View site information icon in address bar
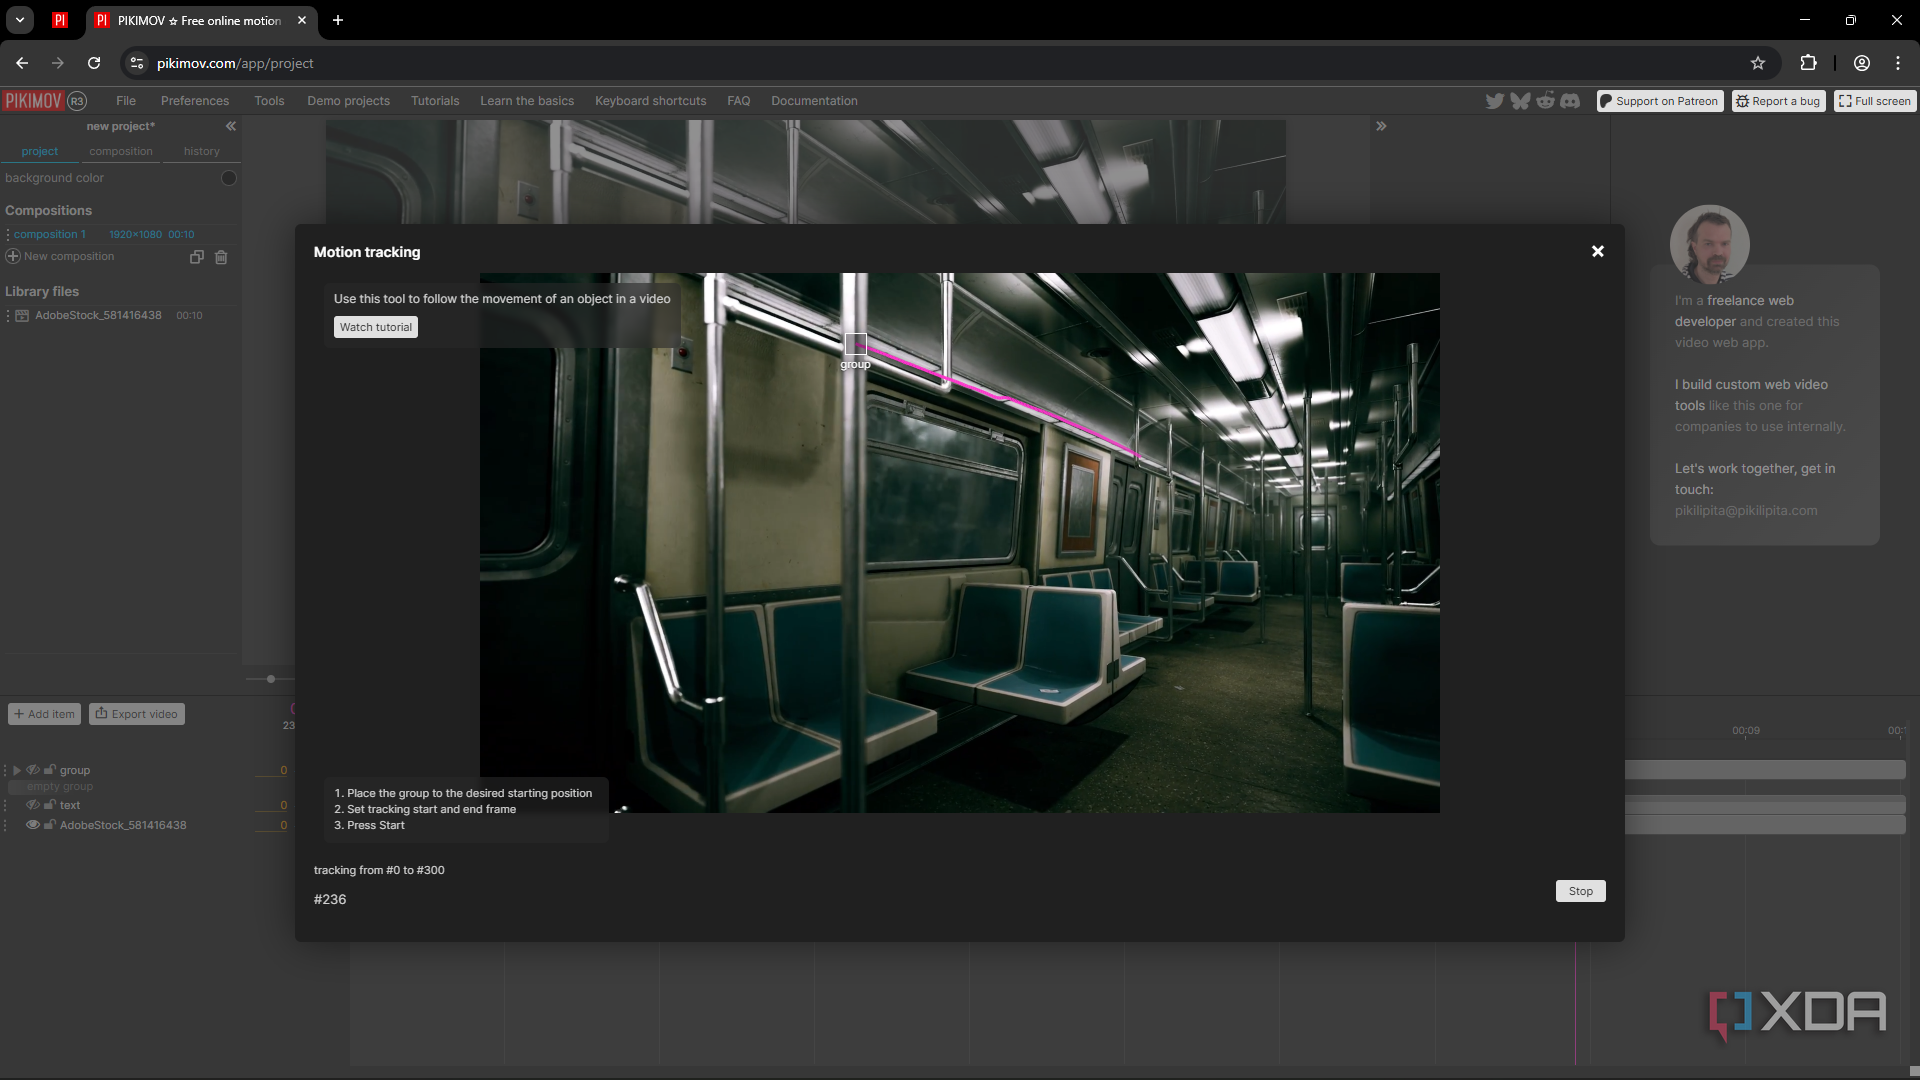The image size is (1920, 1080). coord(137,63)
